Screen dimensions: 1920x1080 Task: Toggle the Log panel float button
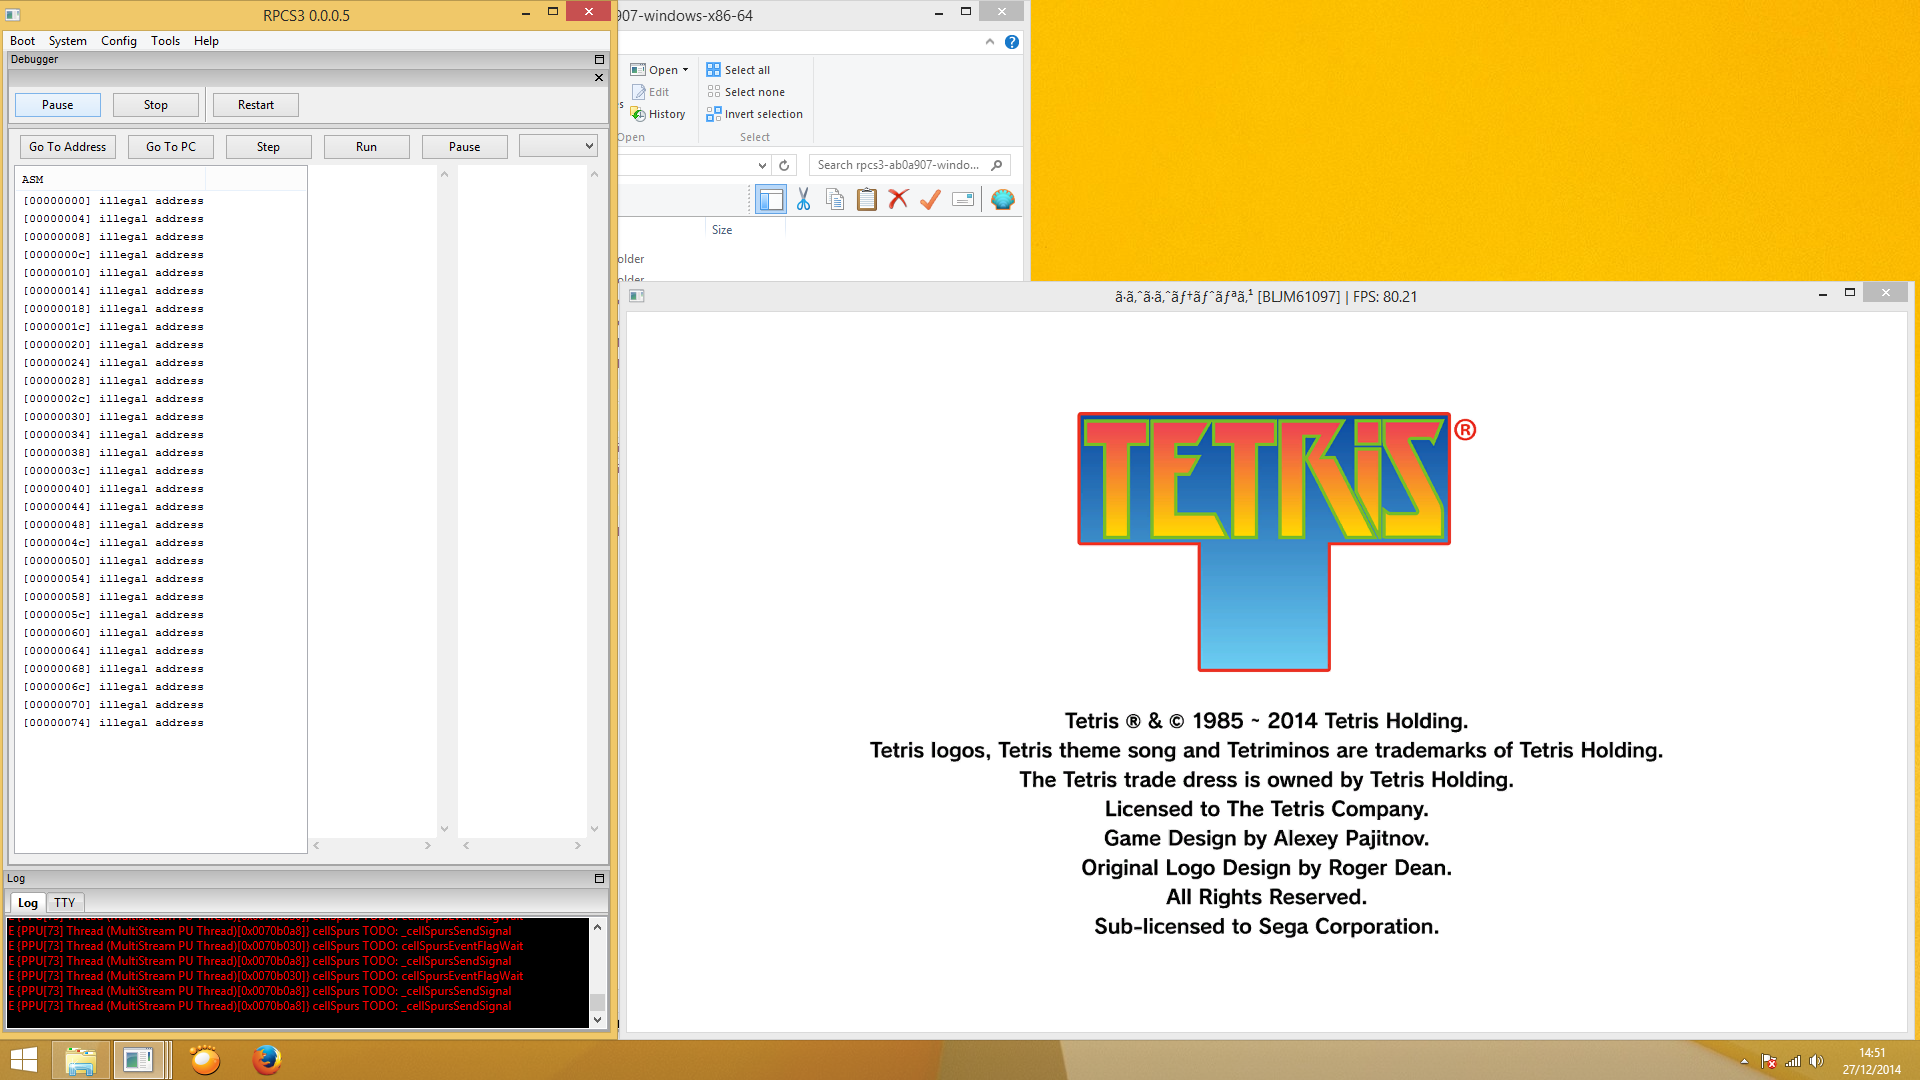click(599, 878)
